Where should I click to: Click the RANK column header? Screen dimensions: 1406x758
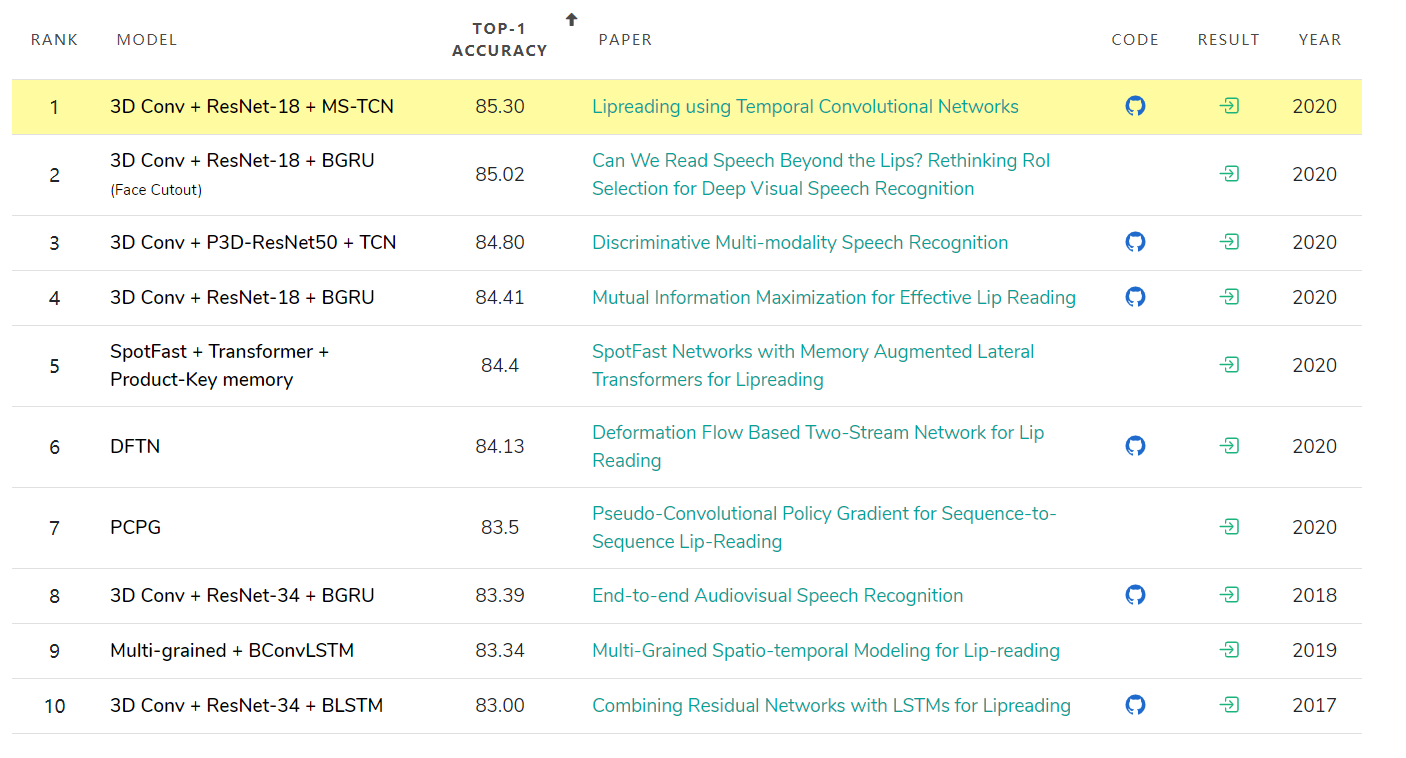pyautogui.click(x=54, y=40)
